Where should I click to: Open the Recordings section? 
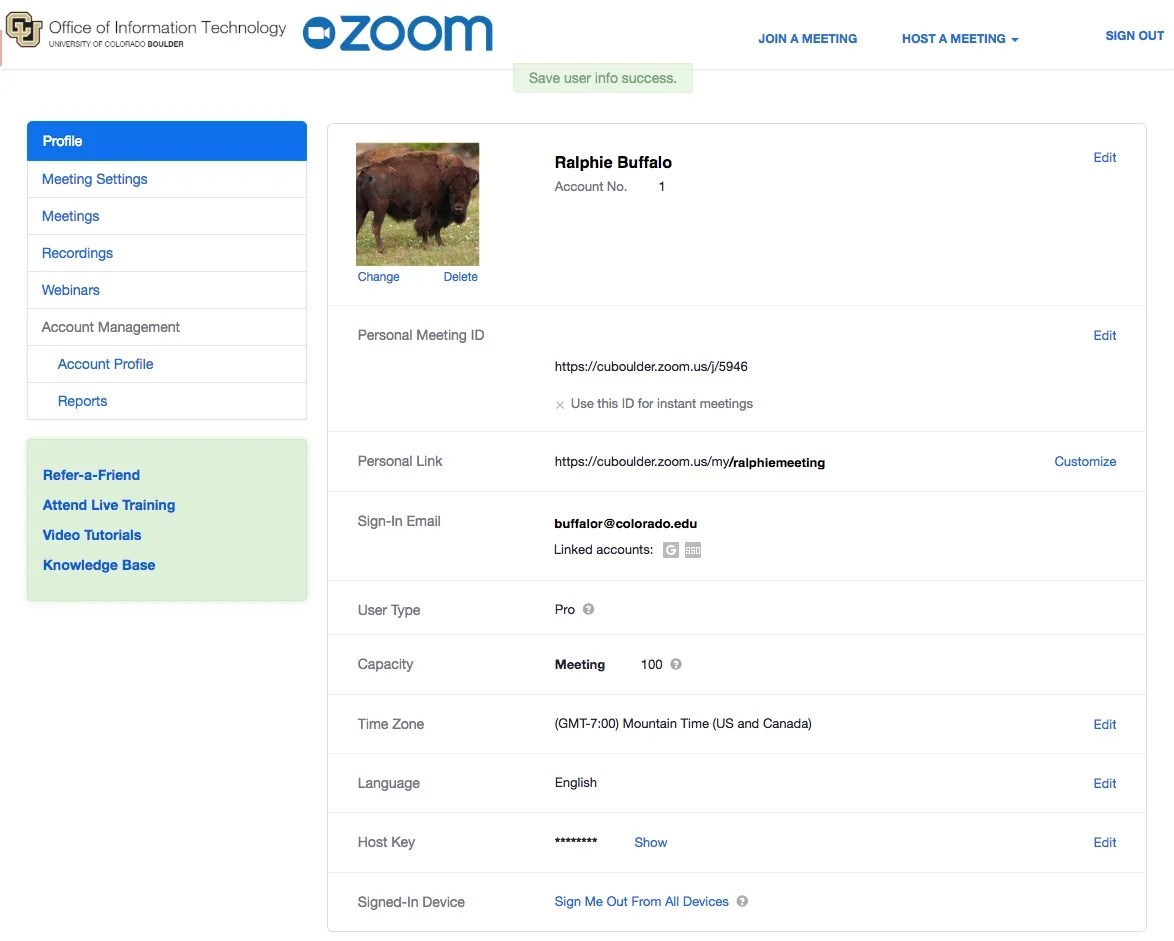[x=77, y=253]
